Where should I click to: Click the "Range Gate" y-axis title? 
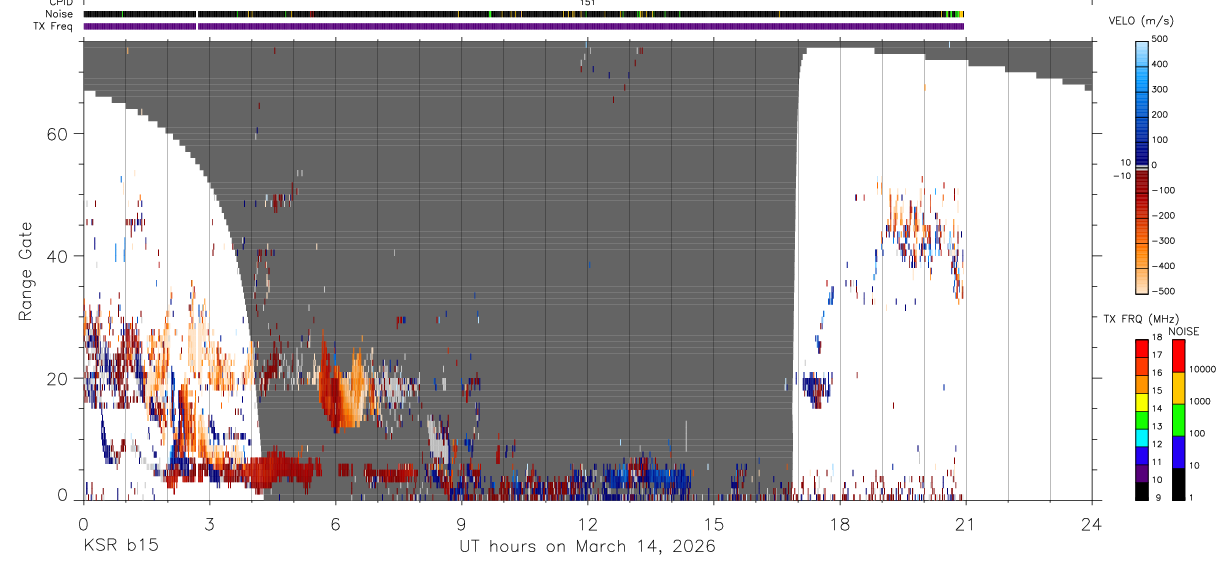(26, 271)
